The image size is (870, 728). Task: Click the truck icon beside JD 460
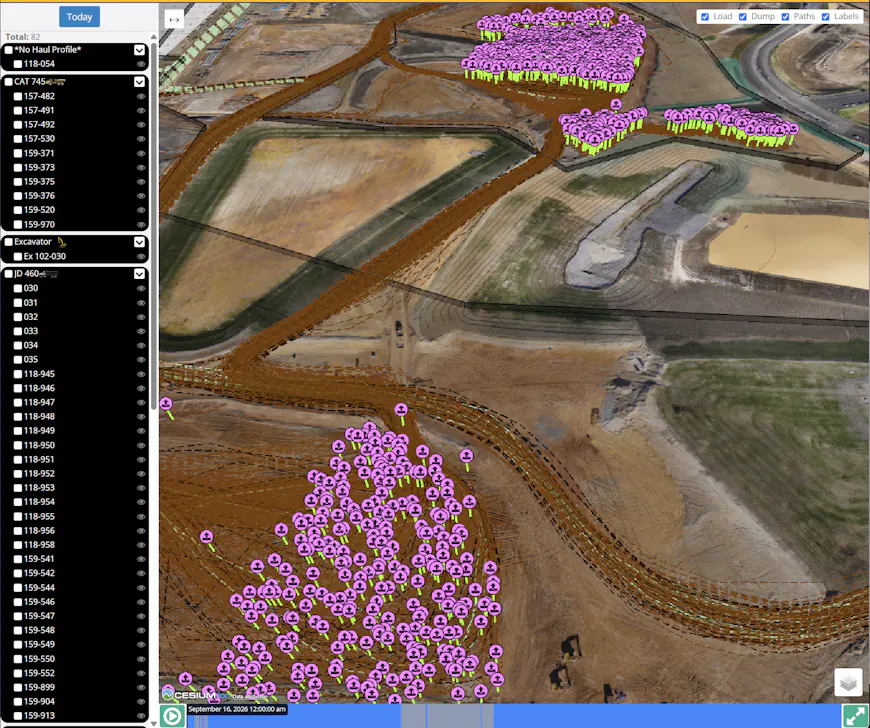(49, 274)
